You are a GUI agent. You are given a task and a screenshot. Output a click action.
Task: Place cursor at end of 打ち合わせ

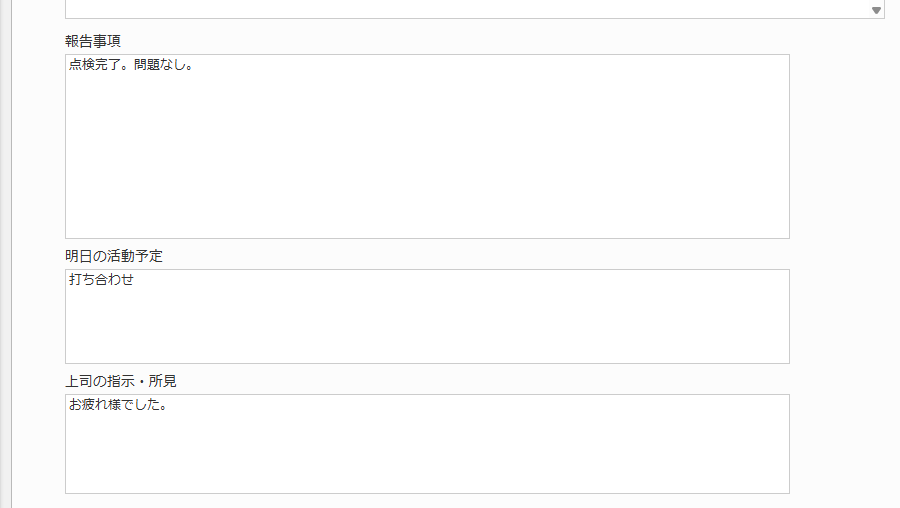tap(135, 280)
